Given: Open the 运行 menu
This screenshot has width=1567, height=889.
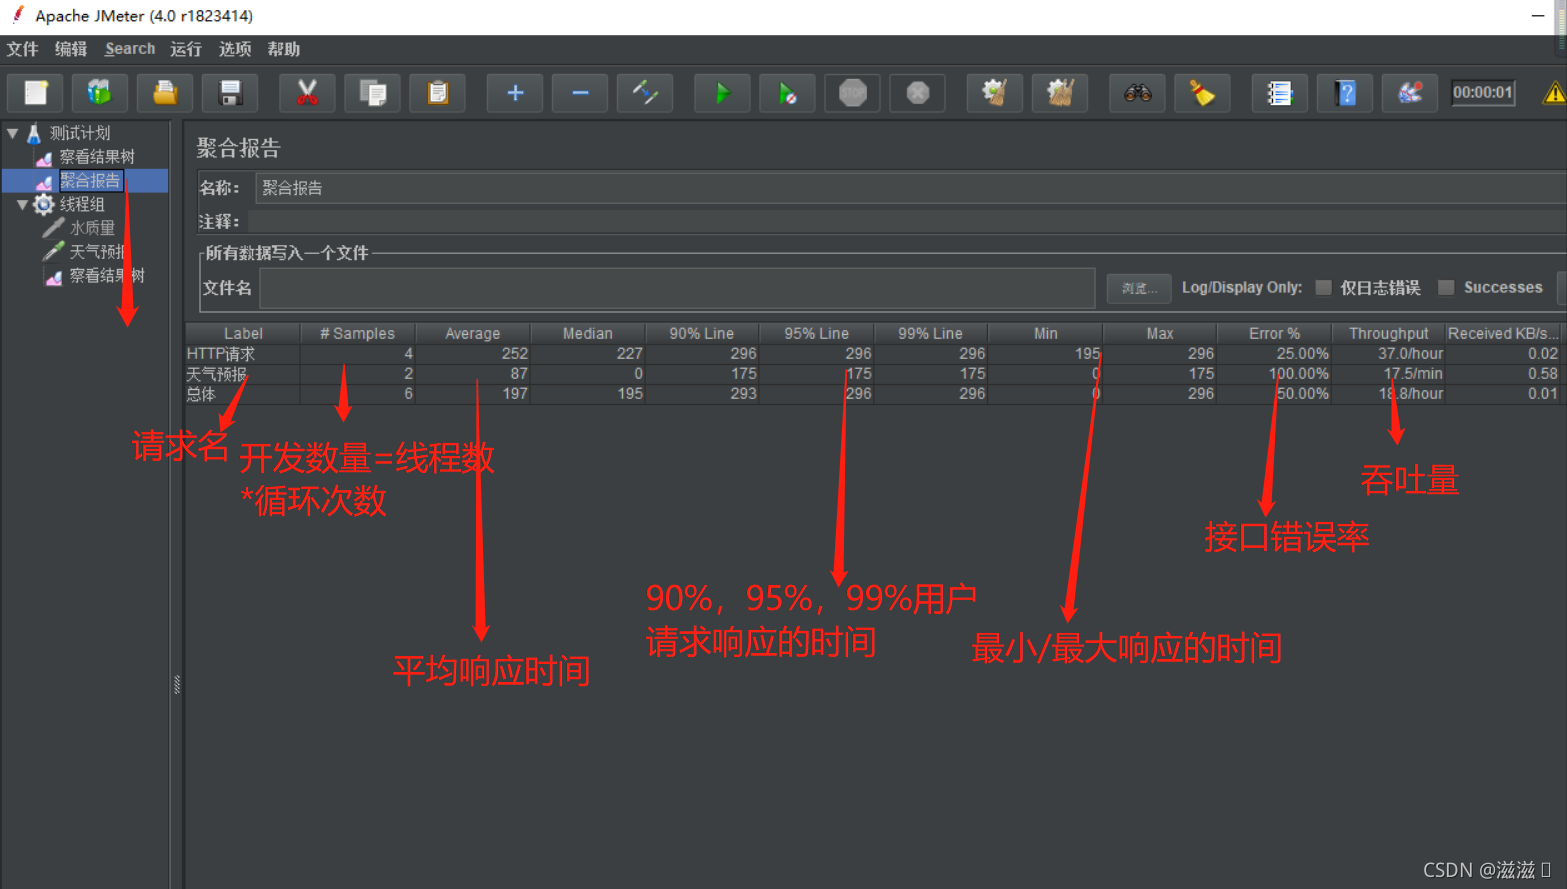Looking at the screenshot, I should [186, 49].
